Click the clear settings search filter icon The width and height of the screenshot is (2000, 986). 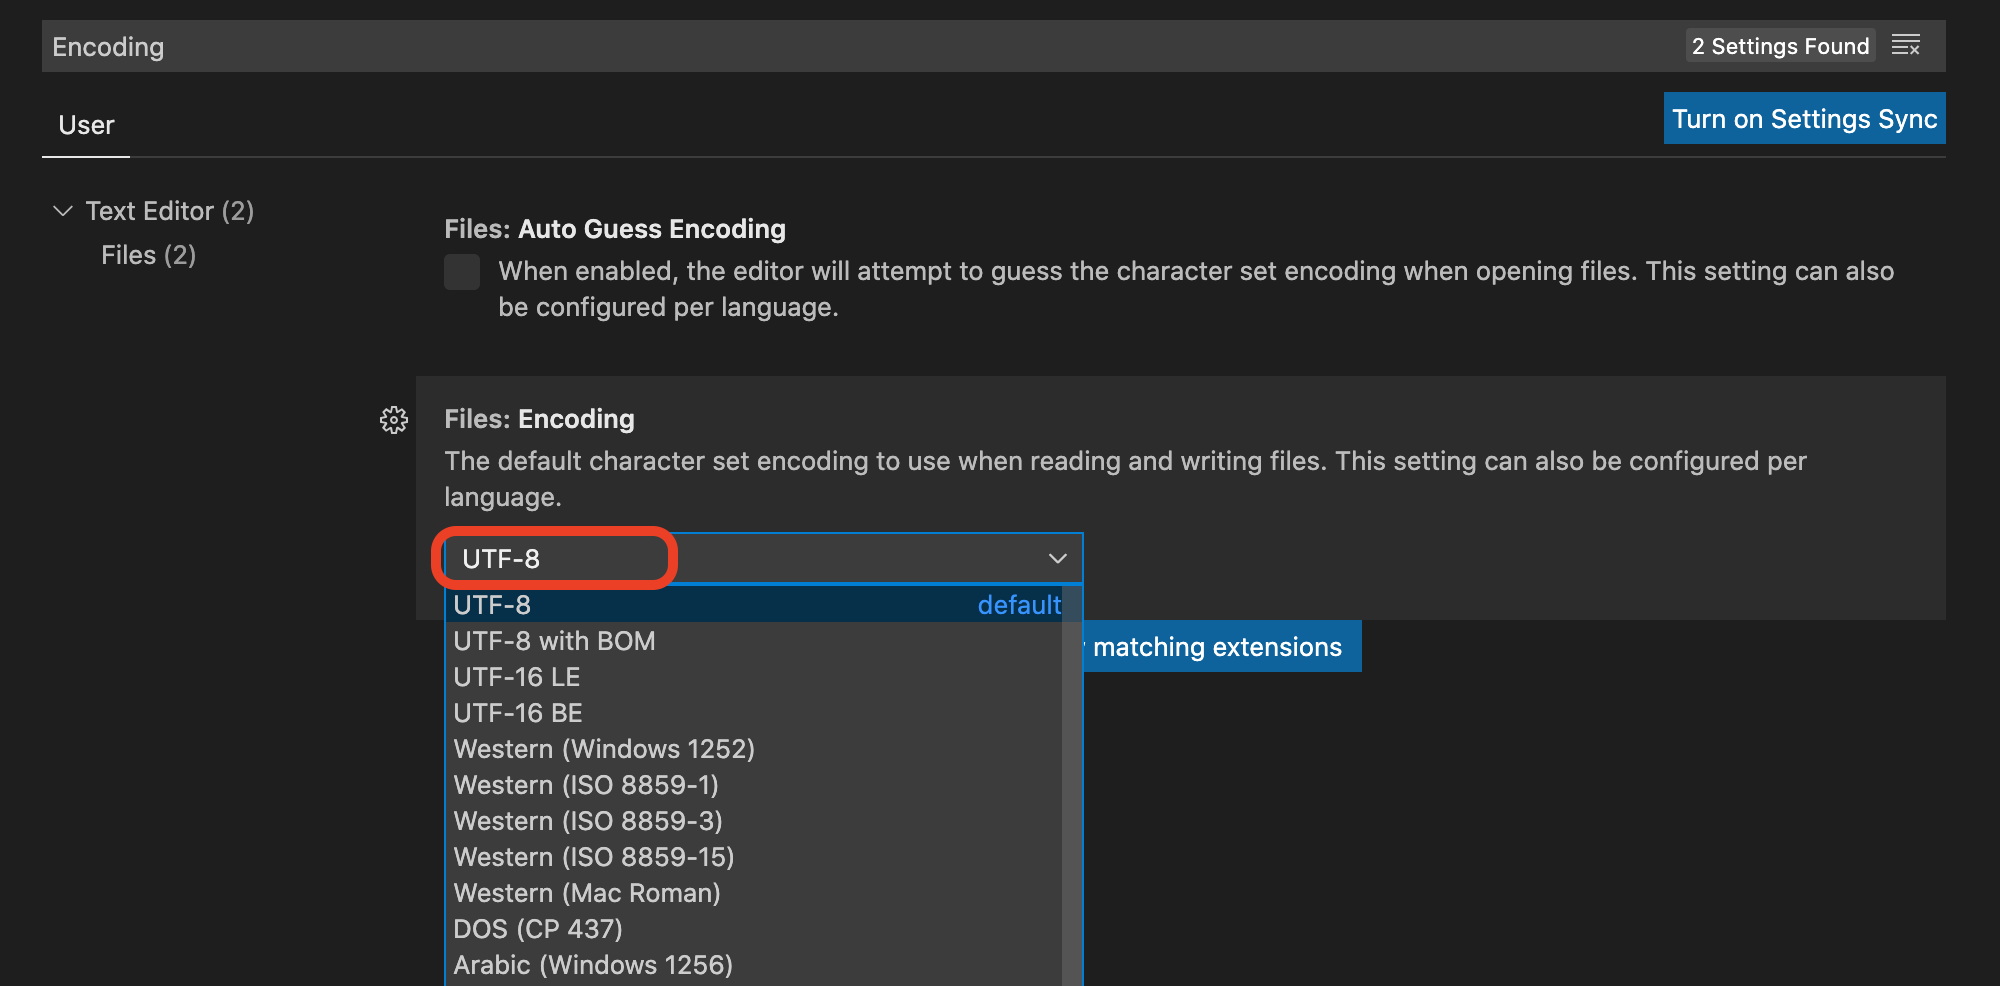(x=1906, y=46)
